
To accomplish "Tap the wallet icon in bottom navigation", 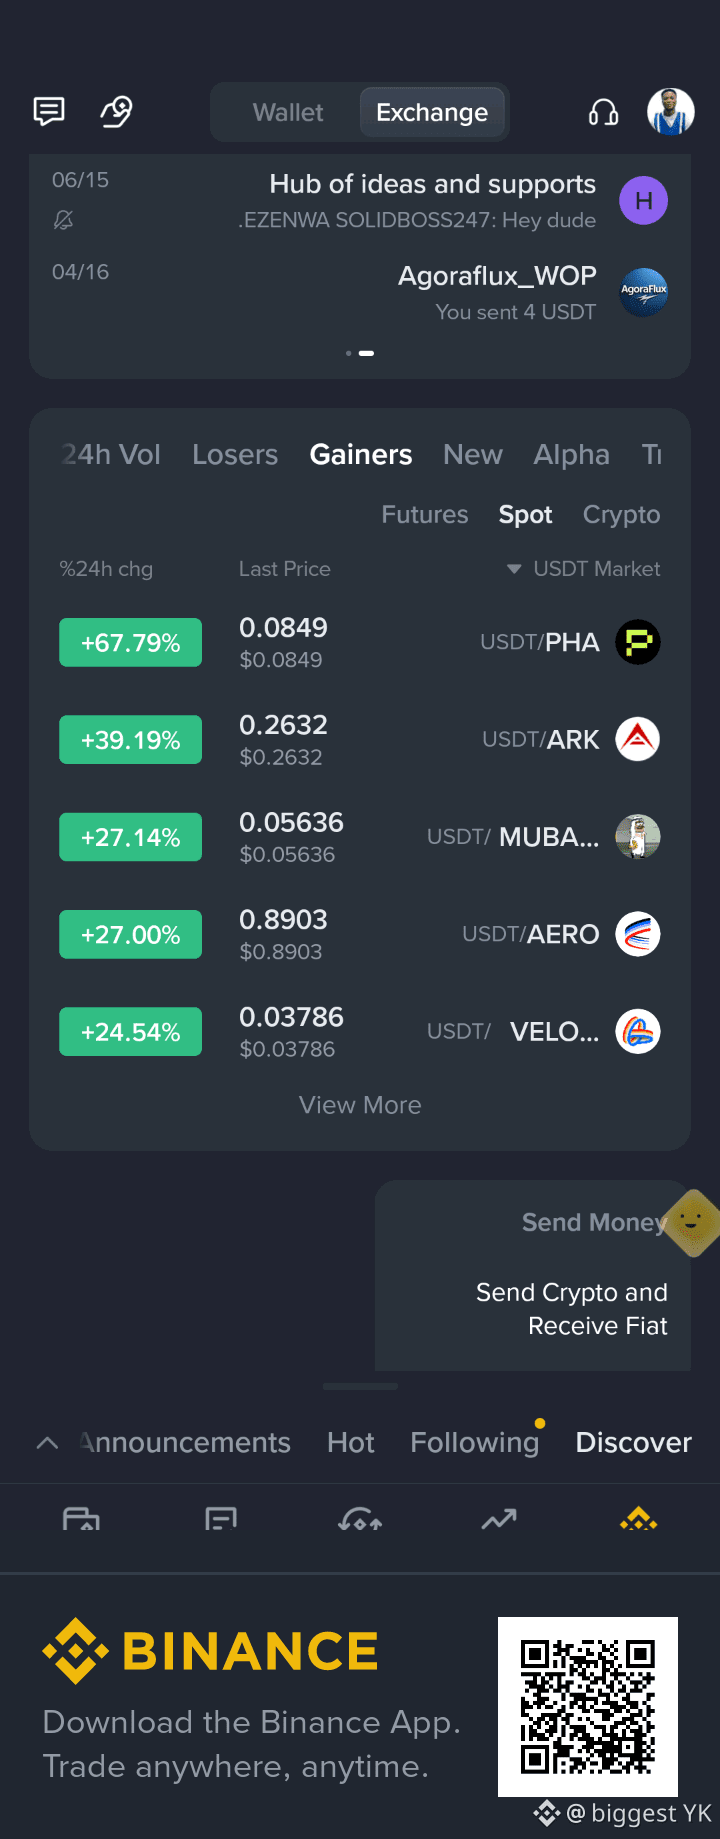I will click(x=81, y=1520).
